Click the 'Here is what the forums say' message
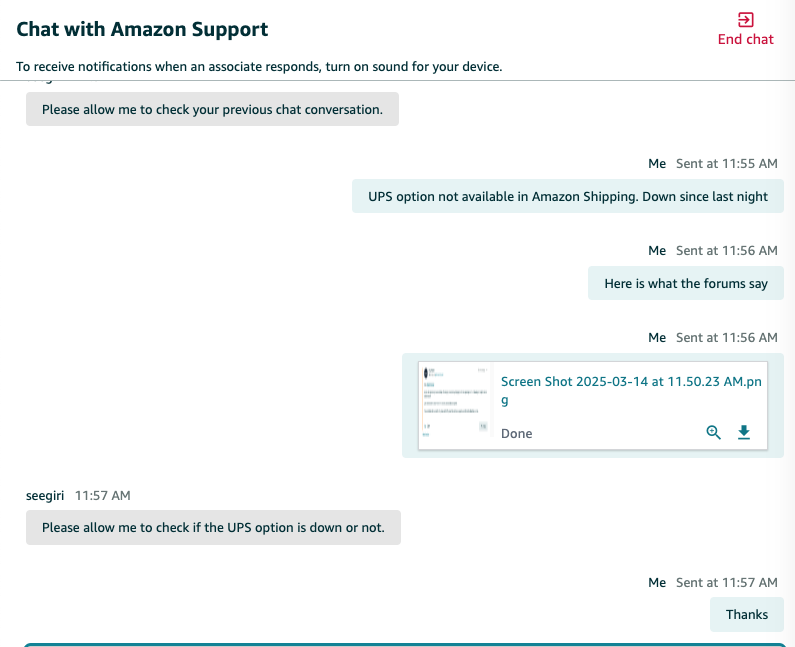 [686, 283]
